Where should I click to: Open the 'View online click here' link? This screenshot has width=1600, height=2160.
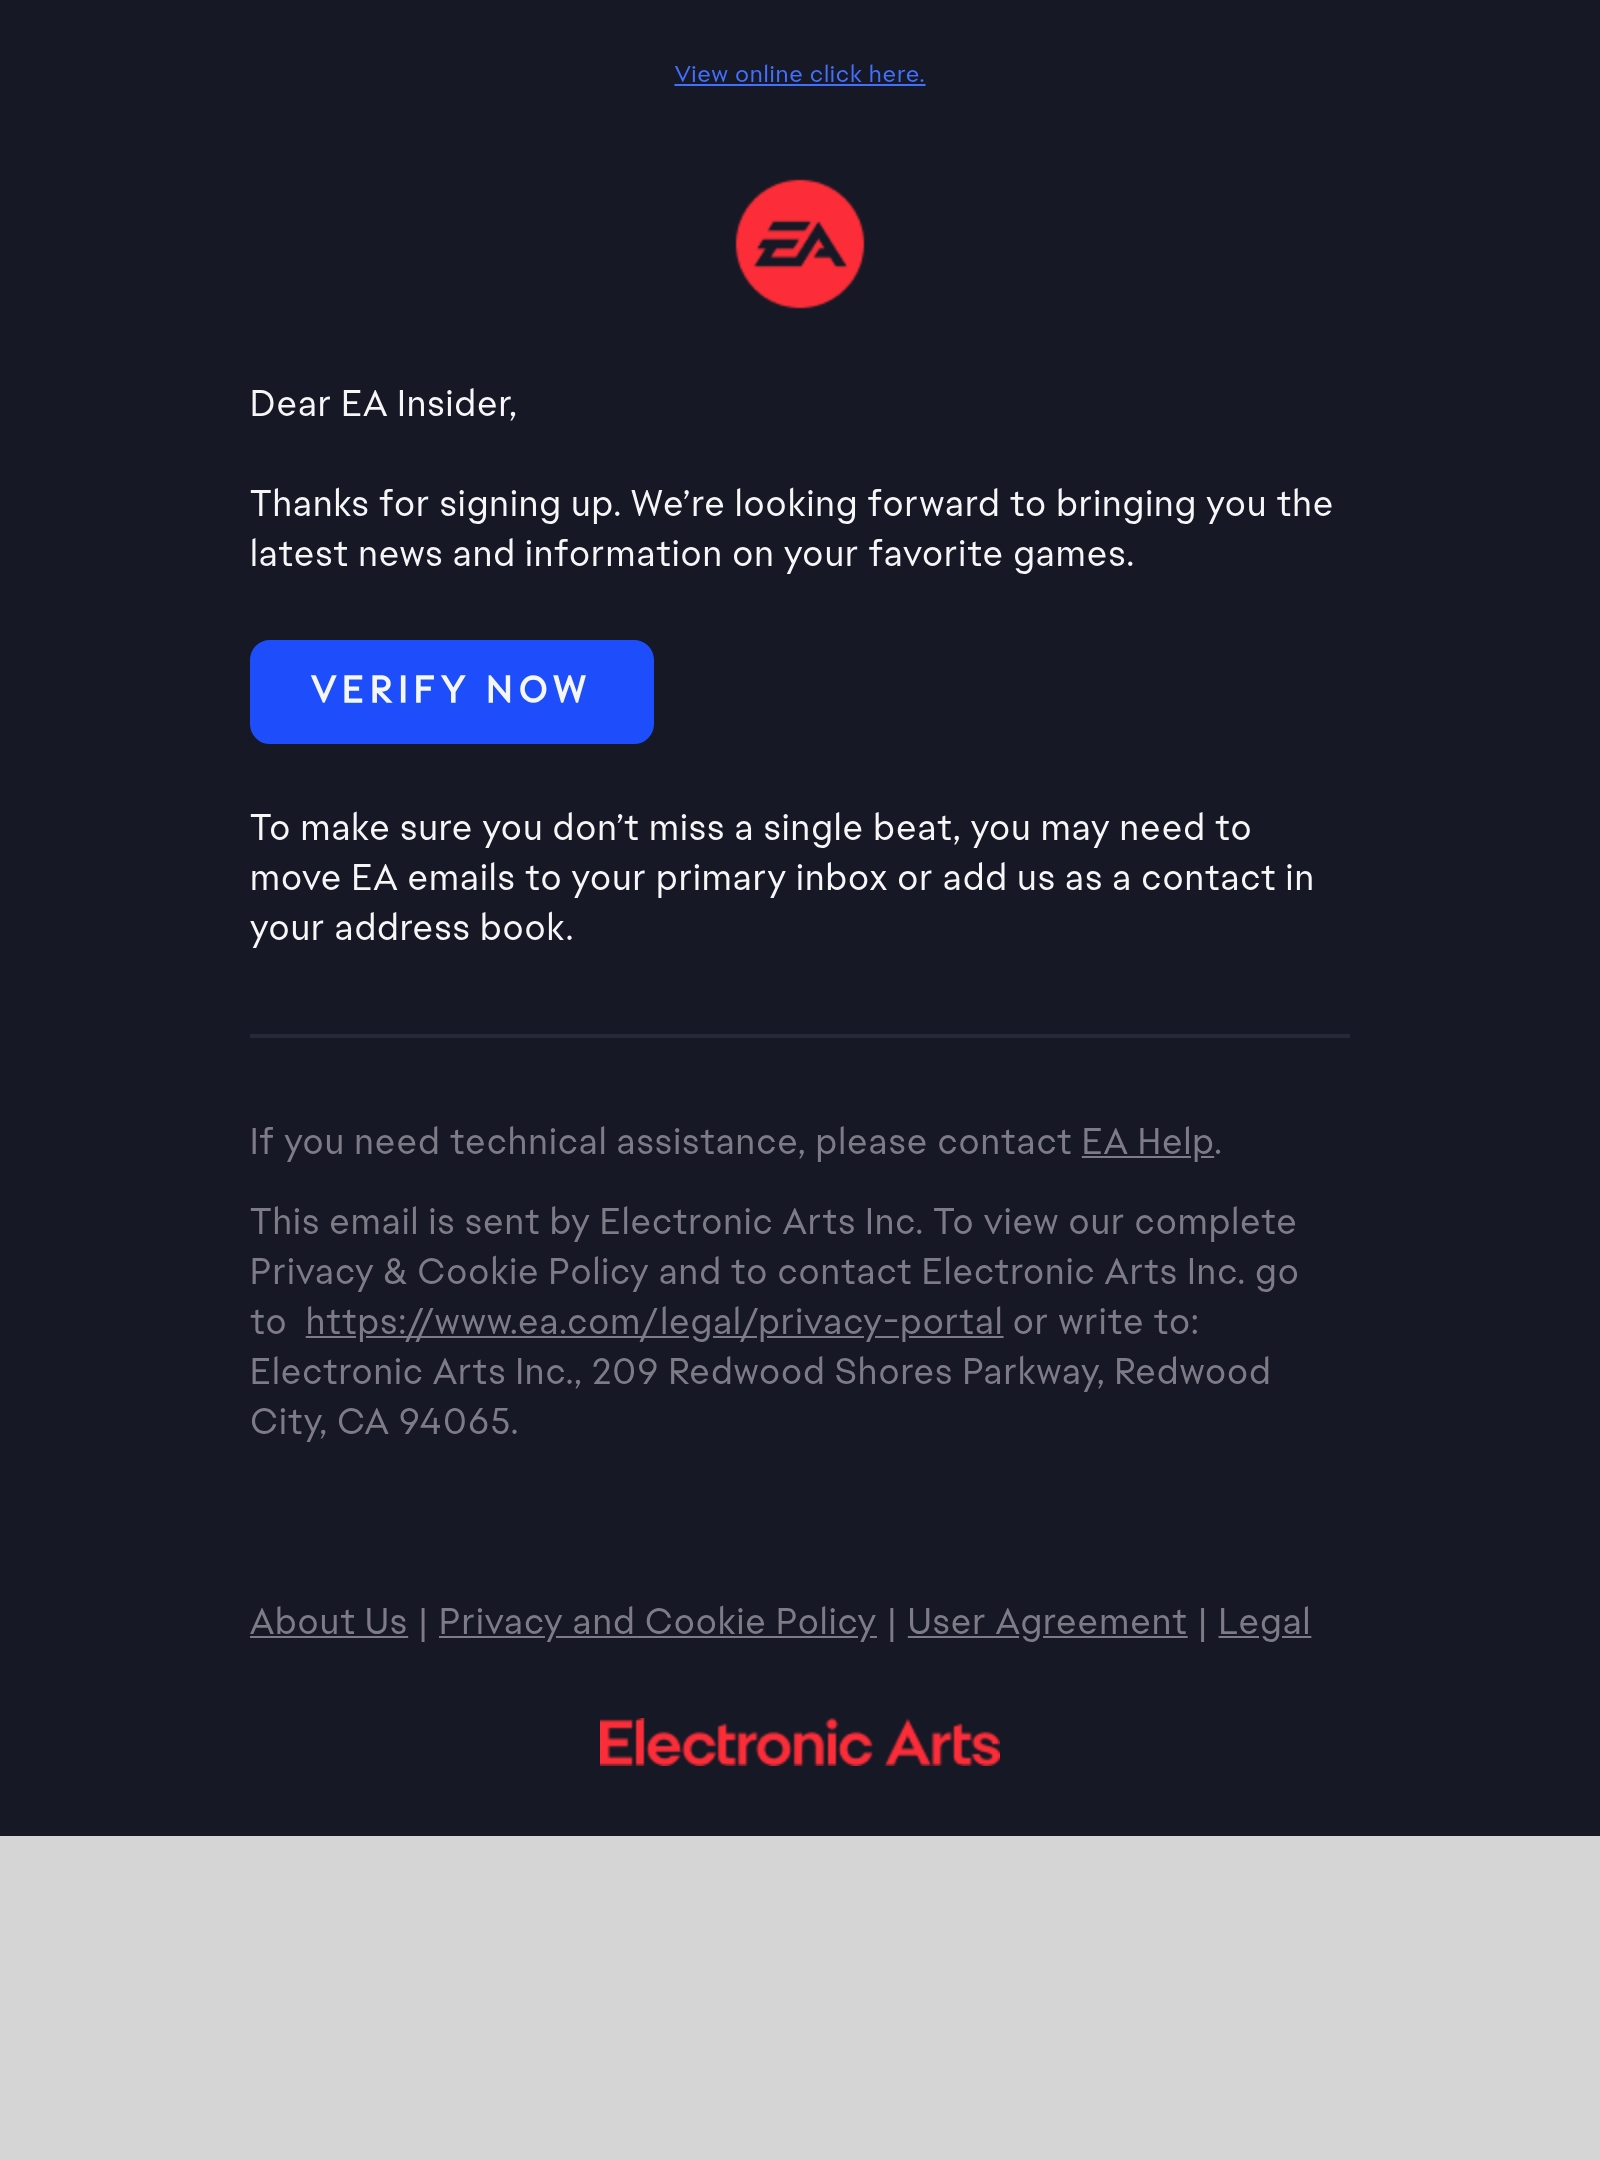[799, 74]
